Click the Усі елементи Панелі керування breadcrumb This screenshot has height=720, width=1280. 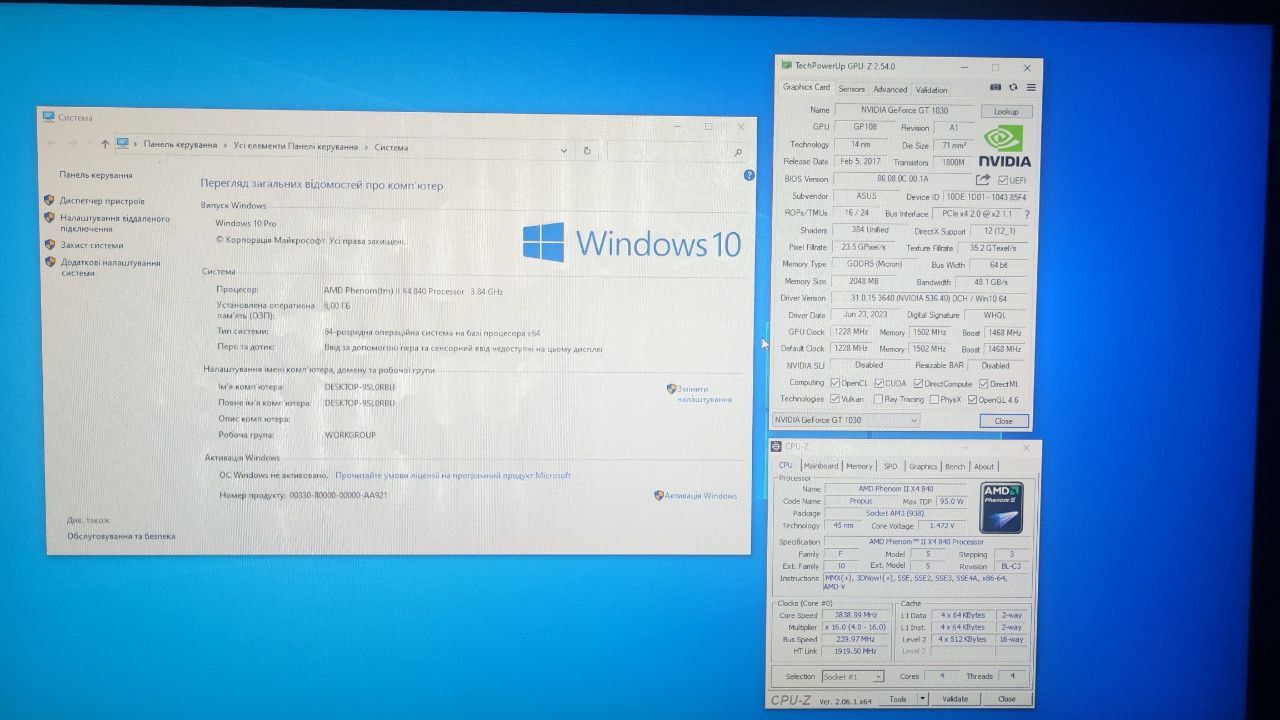296,147
